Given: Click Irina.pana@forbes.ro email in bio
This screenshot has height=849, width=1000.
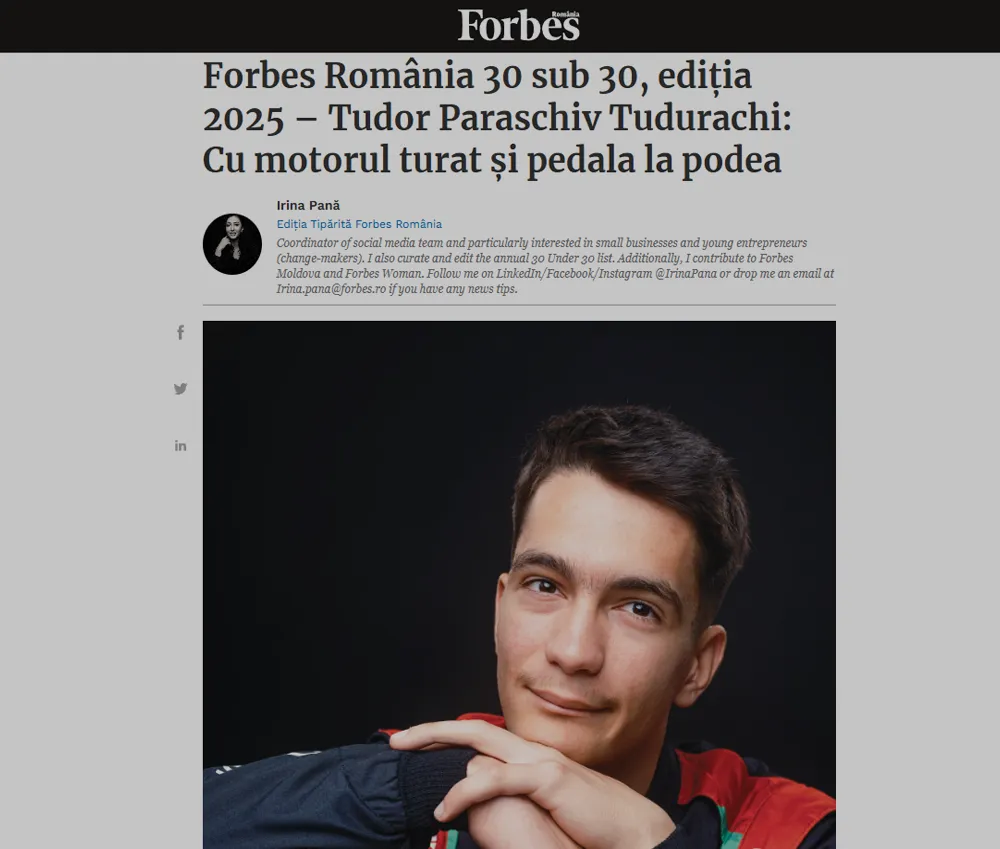Looking at the screenshot, I should (x=331, y=289).
